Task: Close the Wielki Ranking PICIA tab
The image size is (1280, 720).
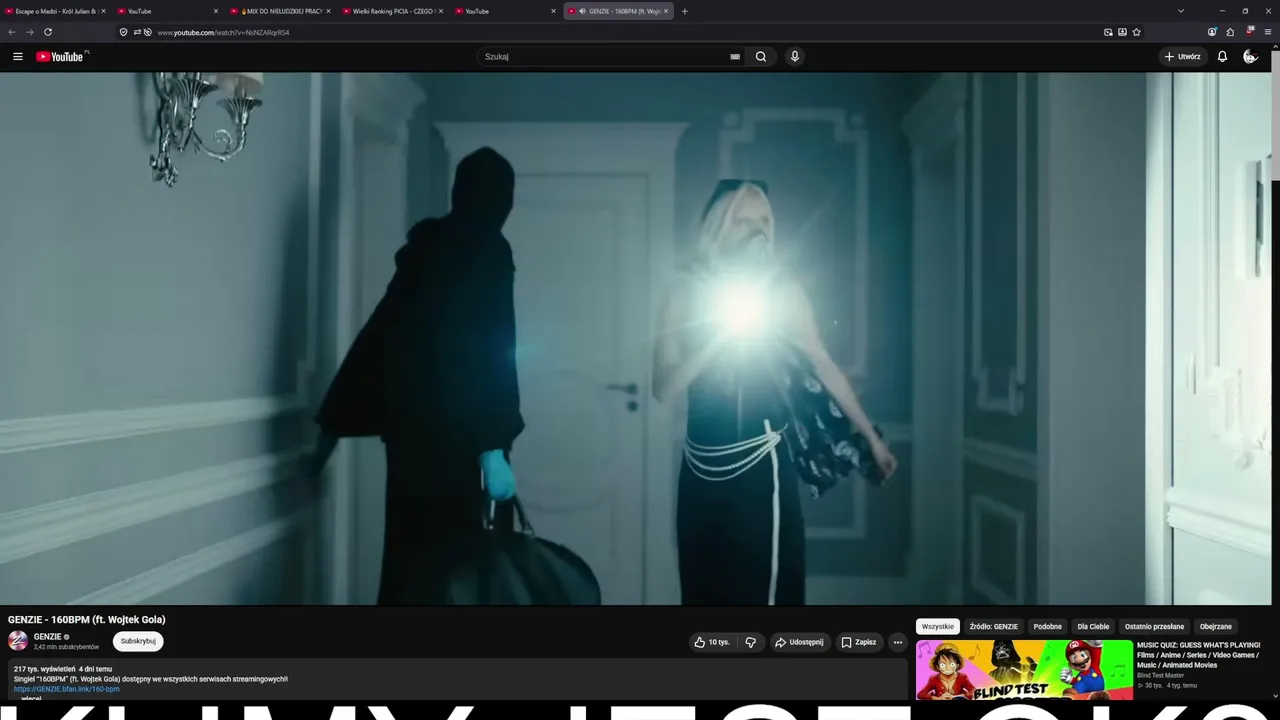Action: point(441,11)
